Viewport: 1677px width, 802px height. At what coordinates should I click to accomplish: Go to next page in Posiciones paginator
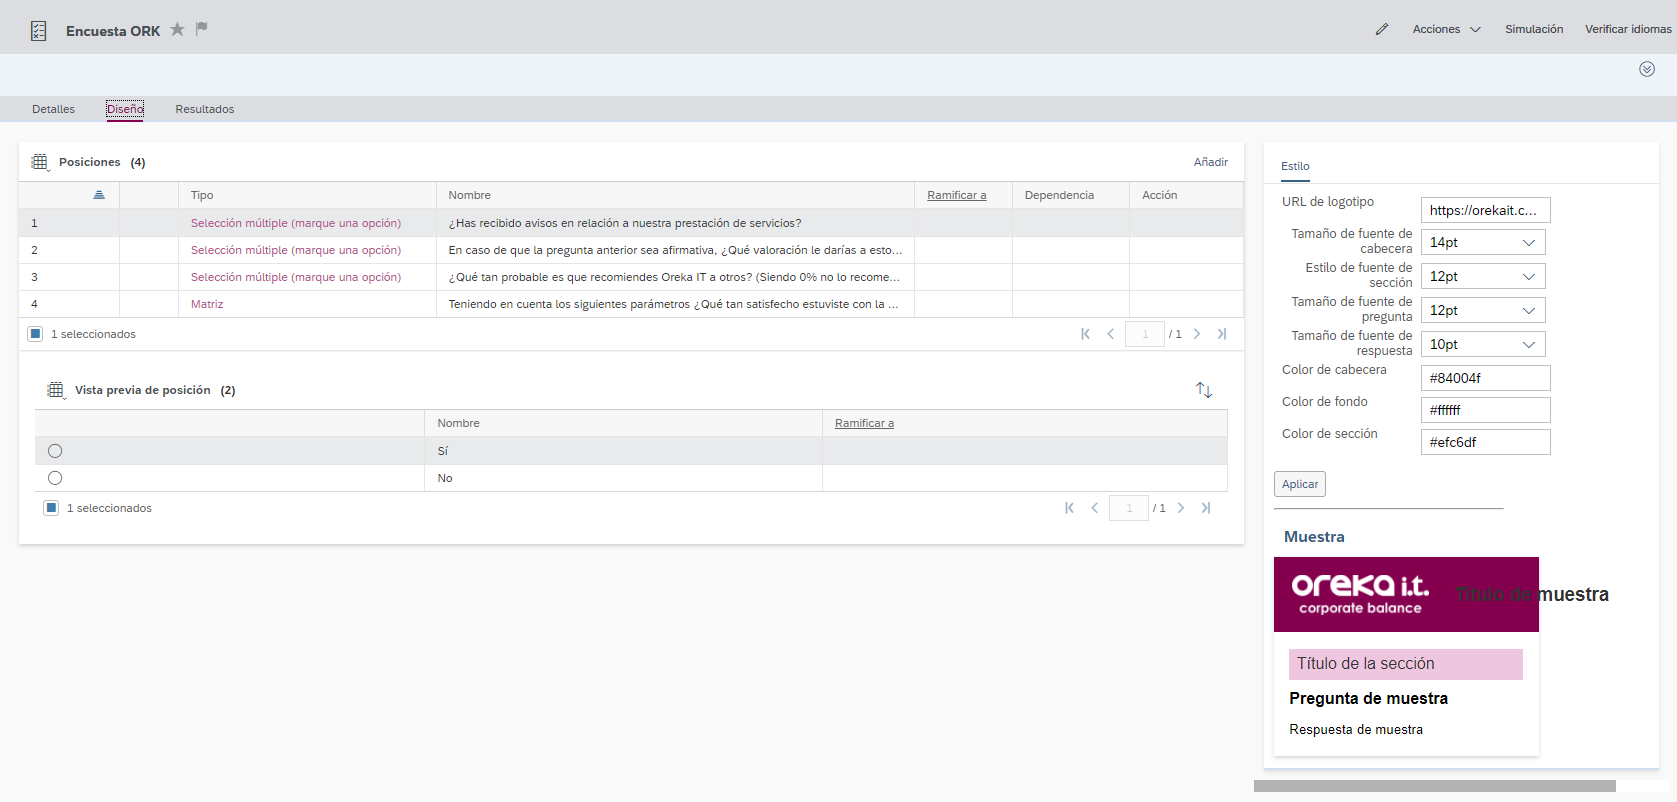[x=1196, y=334]
